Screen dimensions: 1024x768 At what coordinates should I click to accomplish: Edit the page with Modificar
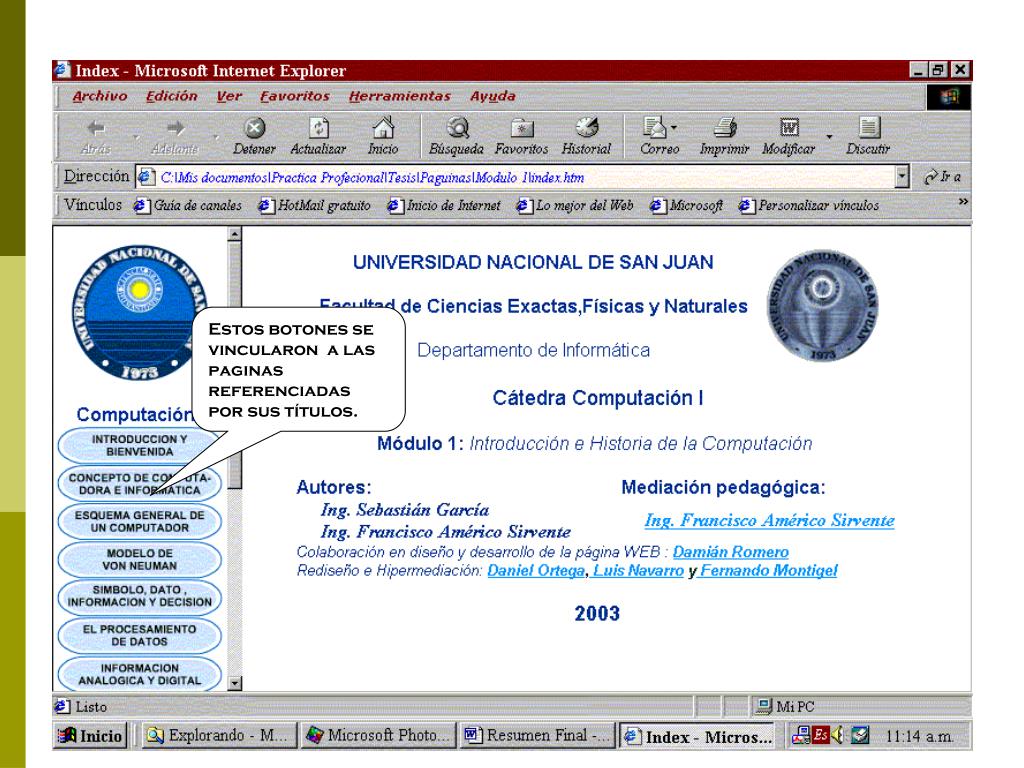[x=788, y=136]
